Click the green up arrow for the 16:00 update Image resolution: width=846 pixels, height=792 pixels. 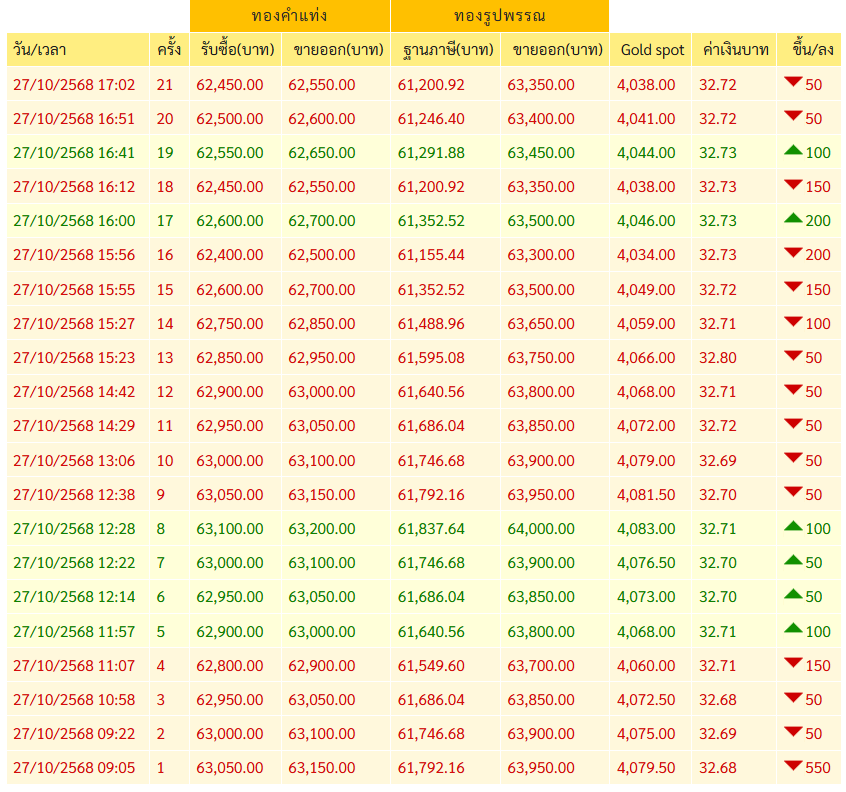[793, 219]
